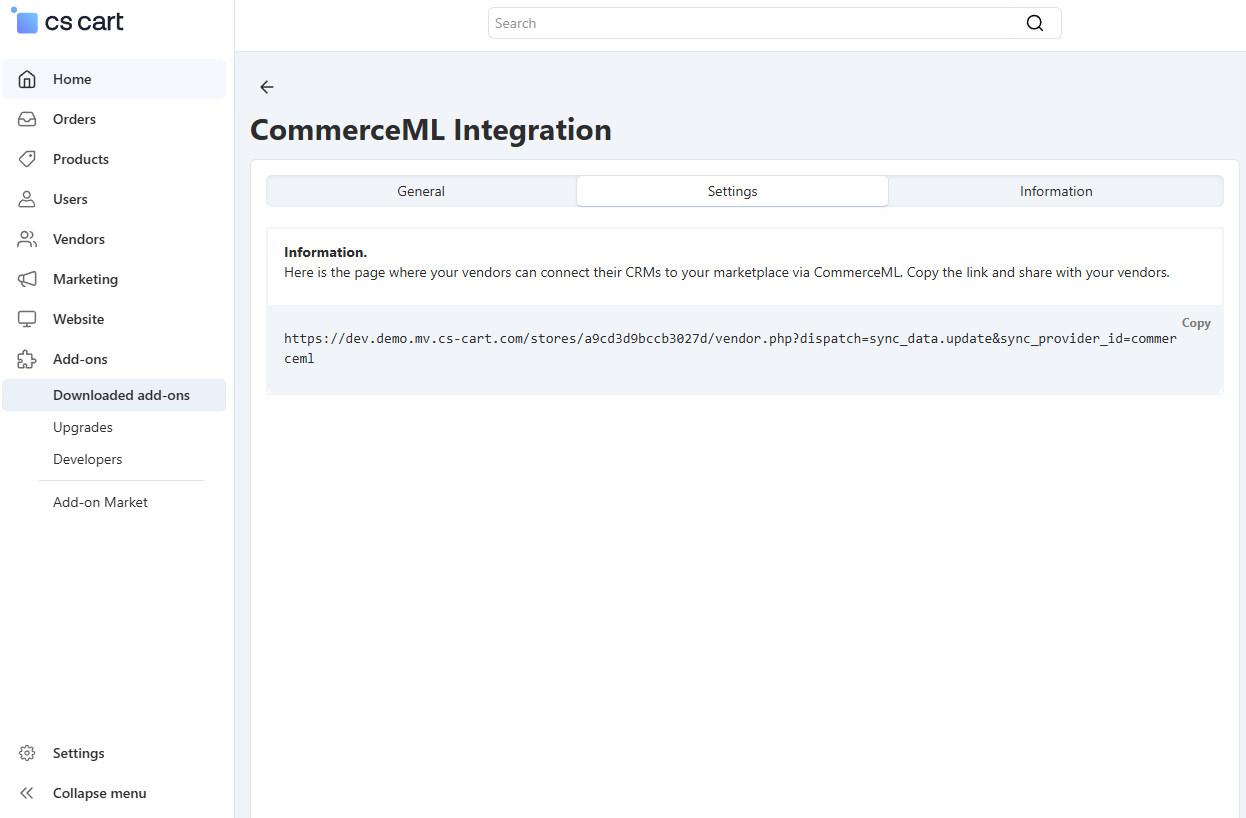This screenshot has height=818, width=1246.
Task: Click the Marketing megaphone icon
Action: coord(27,279)
